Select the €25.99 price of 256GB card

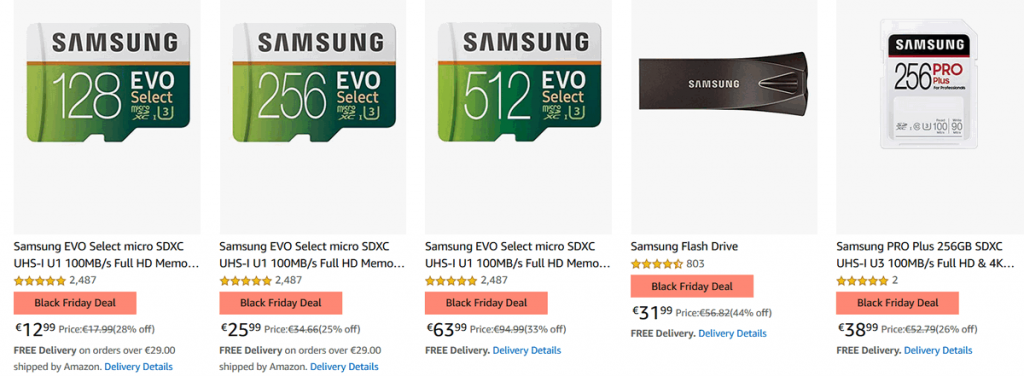tap(240, 329)
